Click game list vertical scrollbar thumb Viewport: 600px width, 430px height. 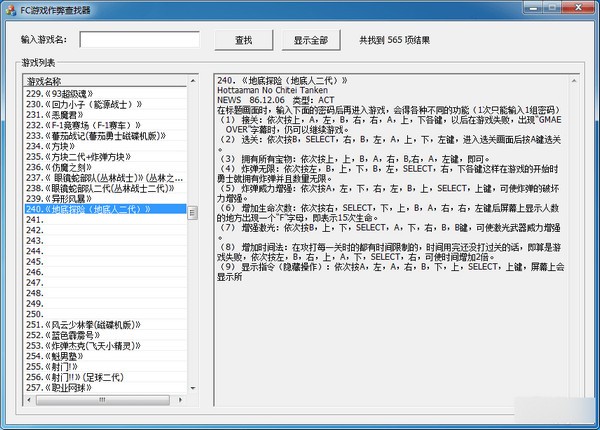point(192,213)
